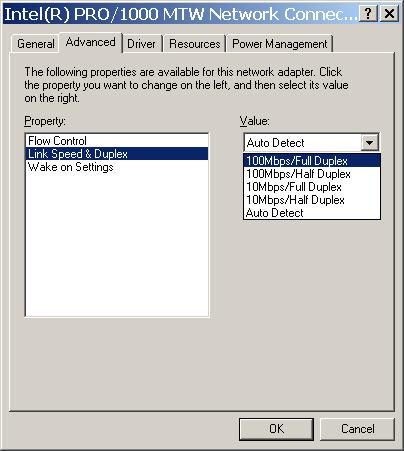This screenshot has height=451, width=404.
Task: Choose 100Mbps/Half Duplex option
Action: [312, 174]
